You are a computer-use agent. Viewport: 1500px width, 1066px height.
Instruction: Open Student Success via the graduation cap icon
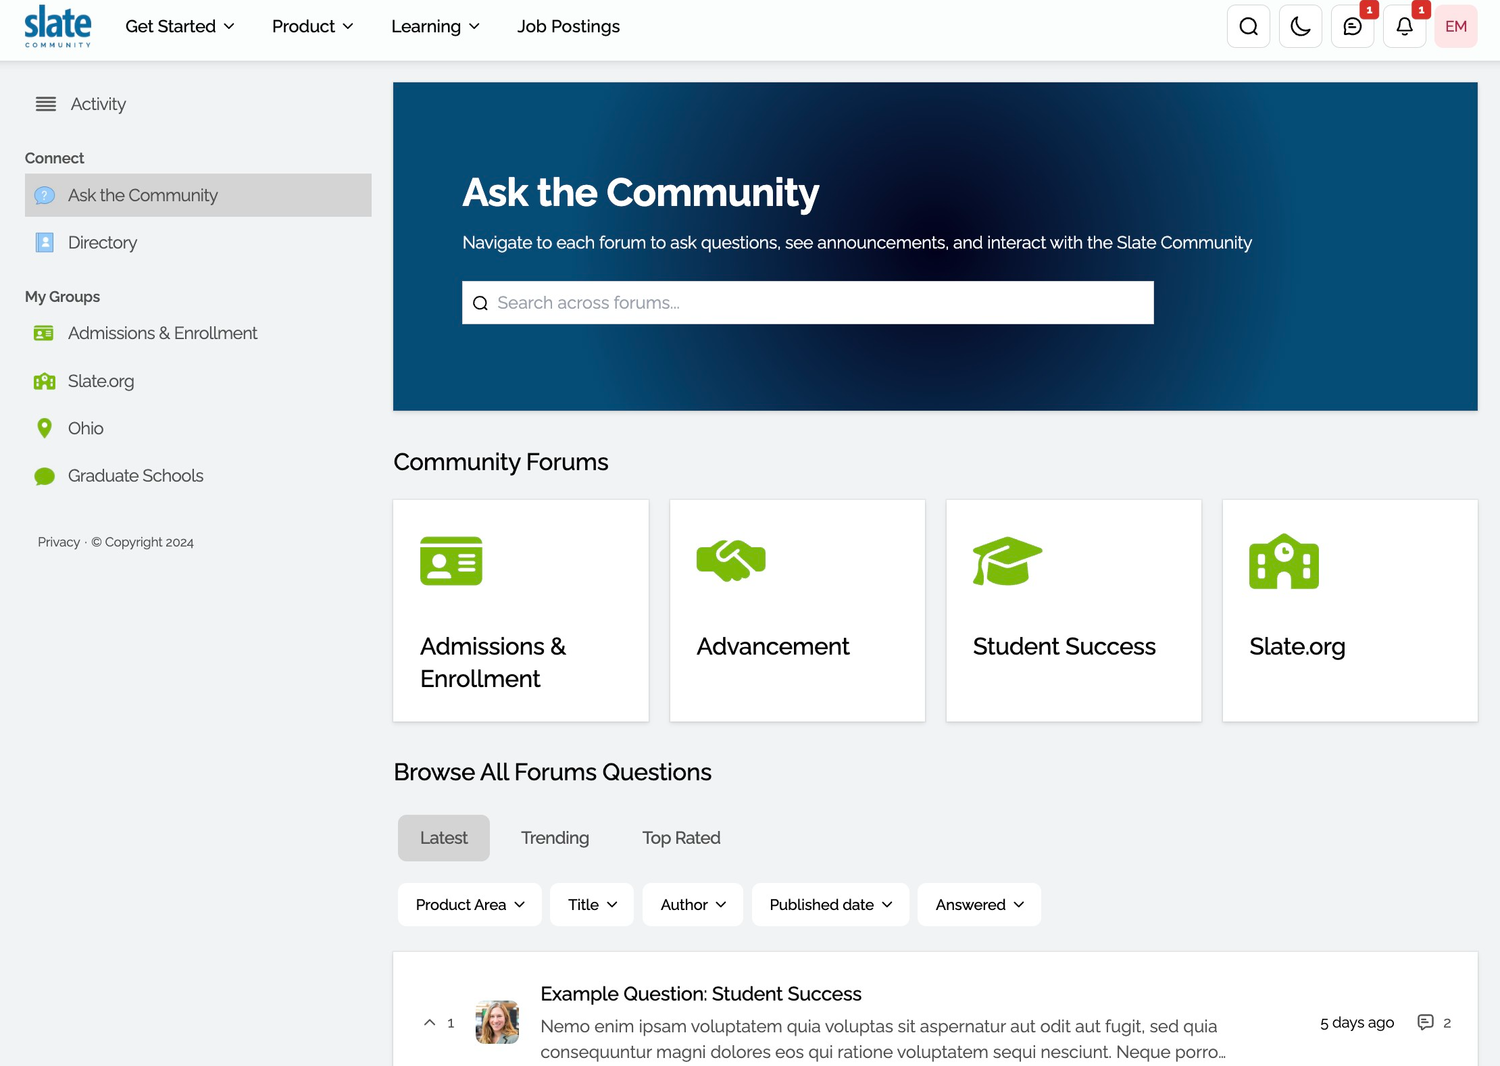1006,561
